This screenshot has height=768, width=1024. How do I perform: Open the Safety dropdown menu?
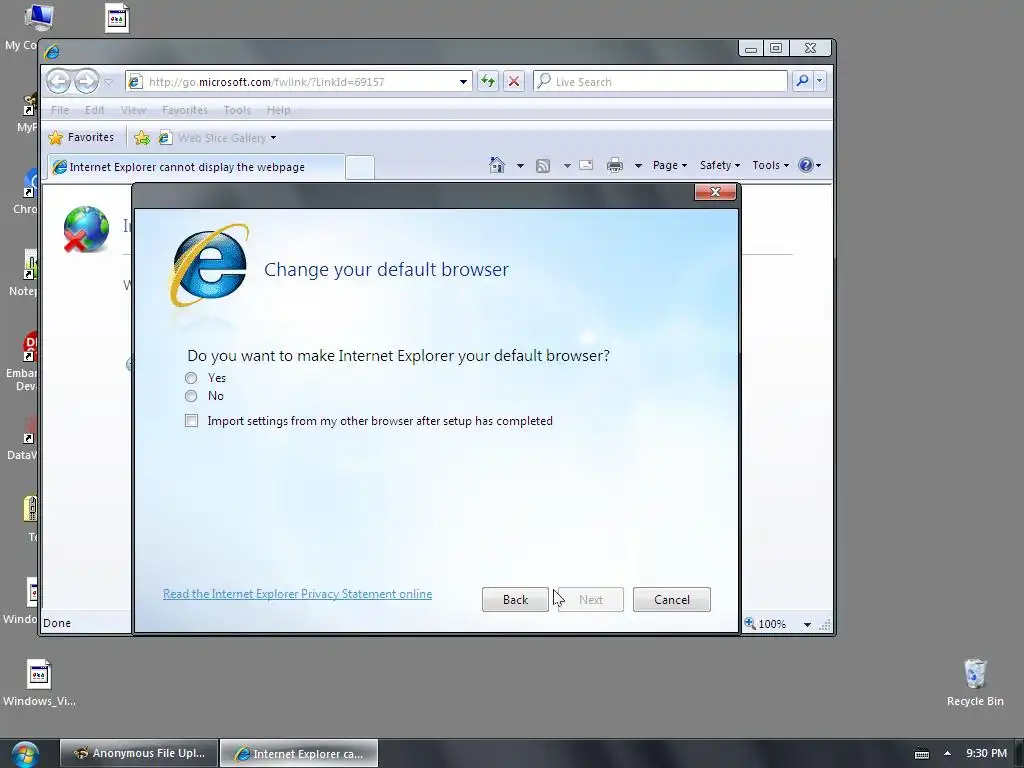[720, 165]
